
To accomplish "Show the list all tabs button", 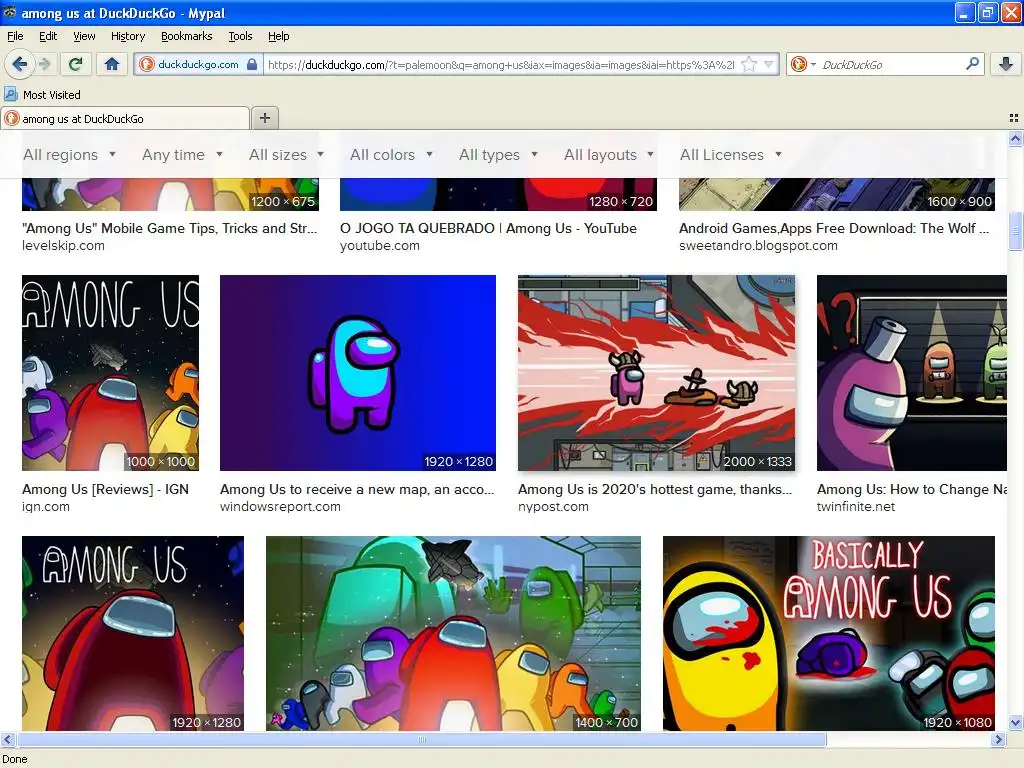I will (1014, 118).
